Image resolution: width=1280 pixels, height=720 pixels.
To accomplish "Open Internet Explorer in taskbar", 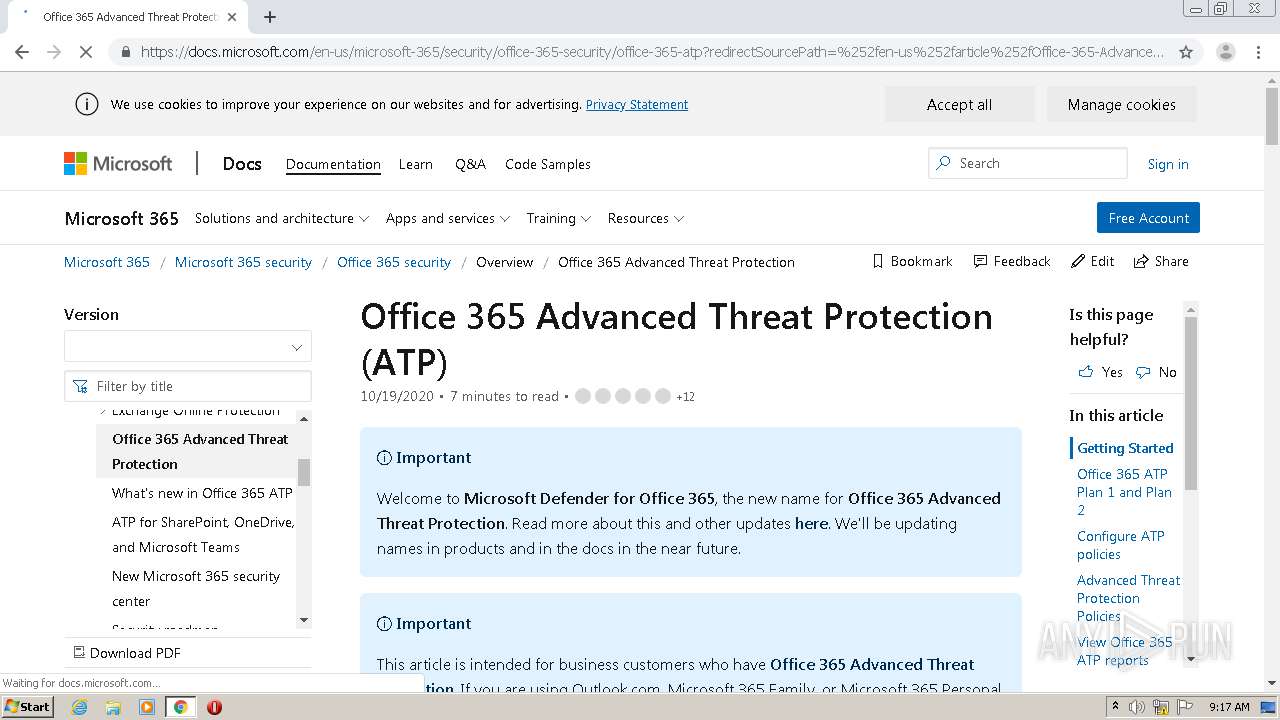I will coord(81,707).
